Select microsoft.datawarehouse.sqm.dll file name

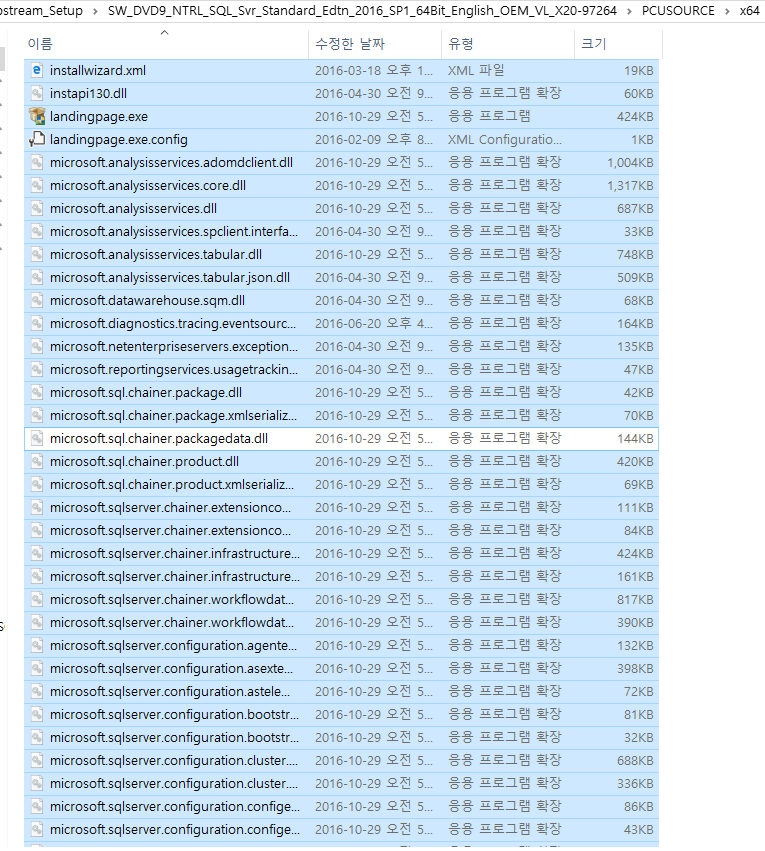(147, 300)
